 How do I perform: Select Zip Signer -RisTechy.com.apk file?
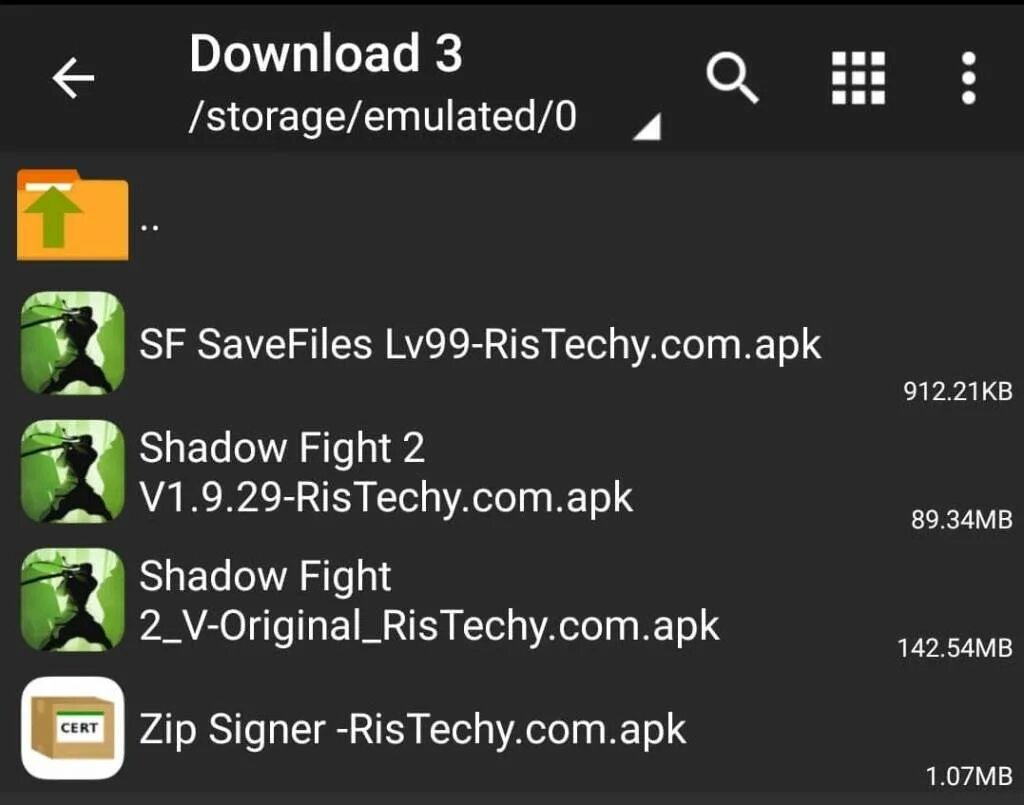[x=412, y=728]
